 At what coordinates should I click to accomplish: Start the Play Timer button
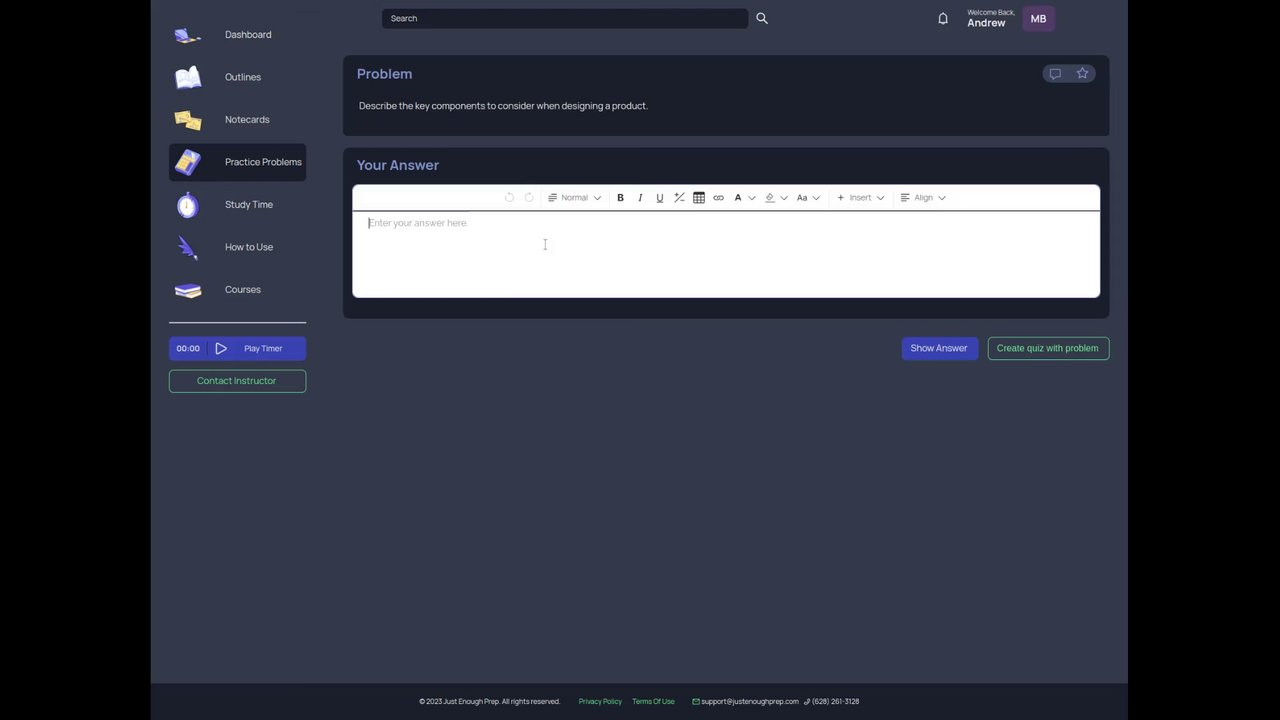[237, 348]
